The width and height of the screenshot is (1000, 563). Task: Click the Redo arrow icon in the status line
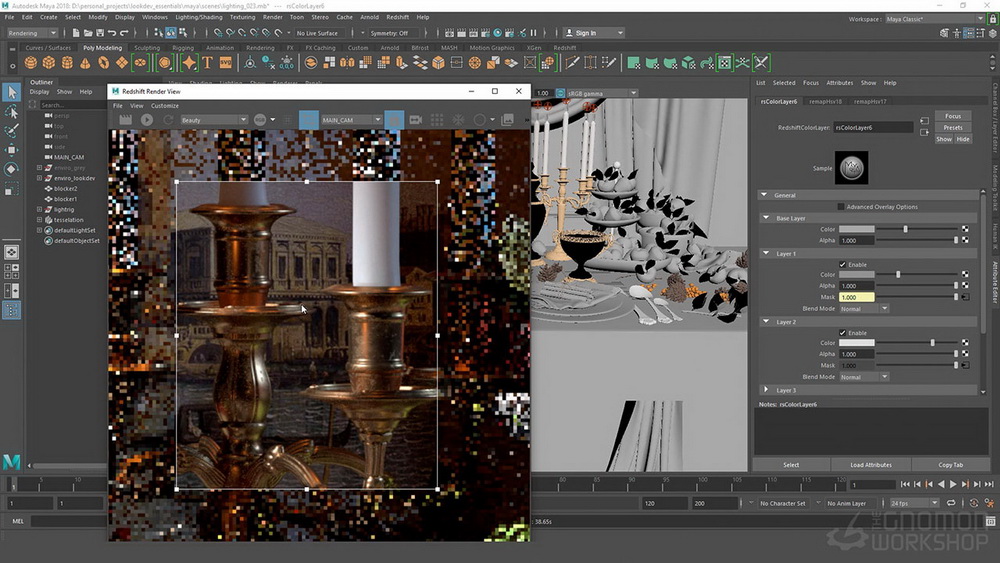[x=124, y=33]
